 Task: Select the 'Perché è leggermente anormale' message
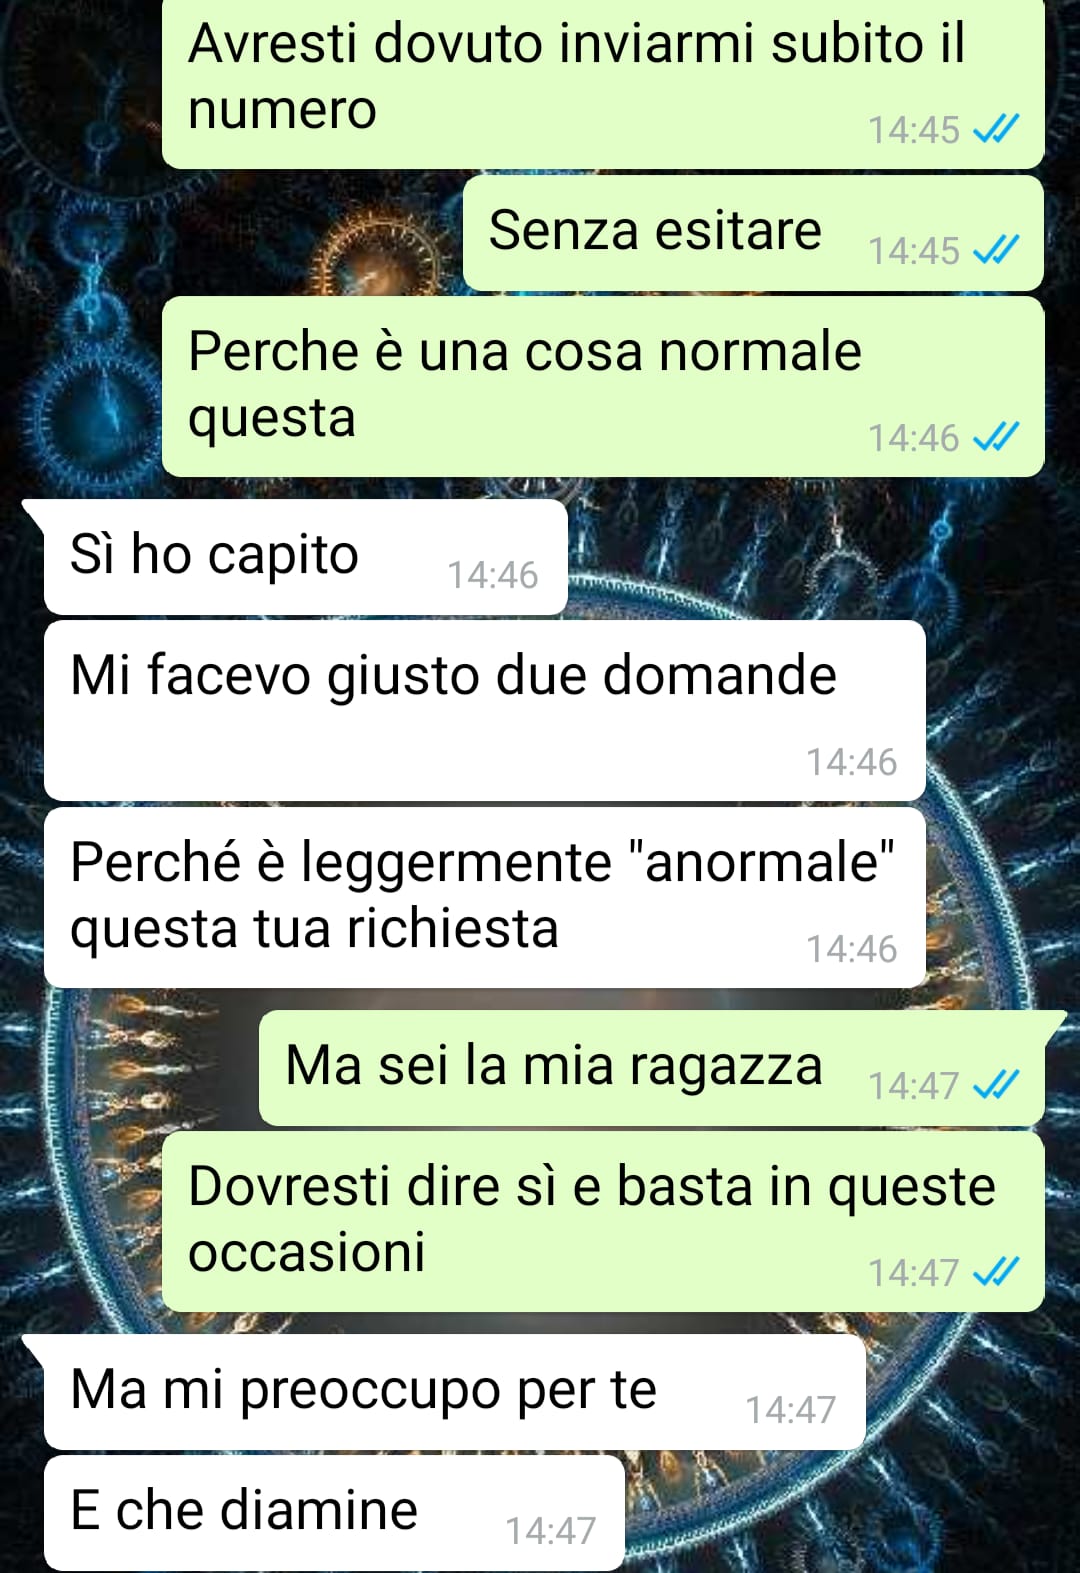point(485,897)
